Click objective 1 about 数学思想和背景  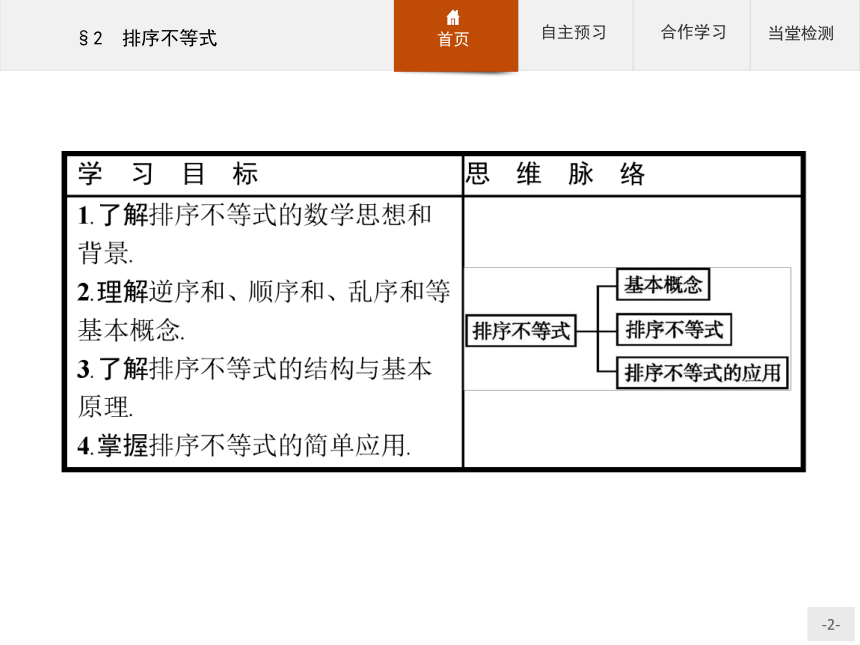[x=255, y=234]
